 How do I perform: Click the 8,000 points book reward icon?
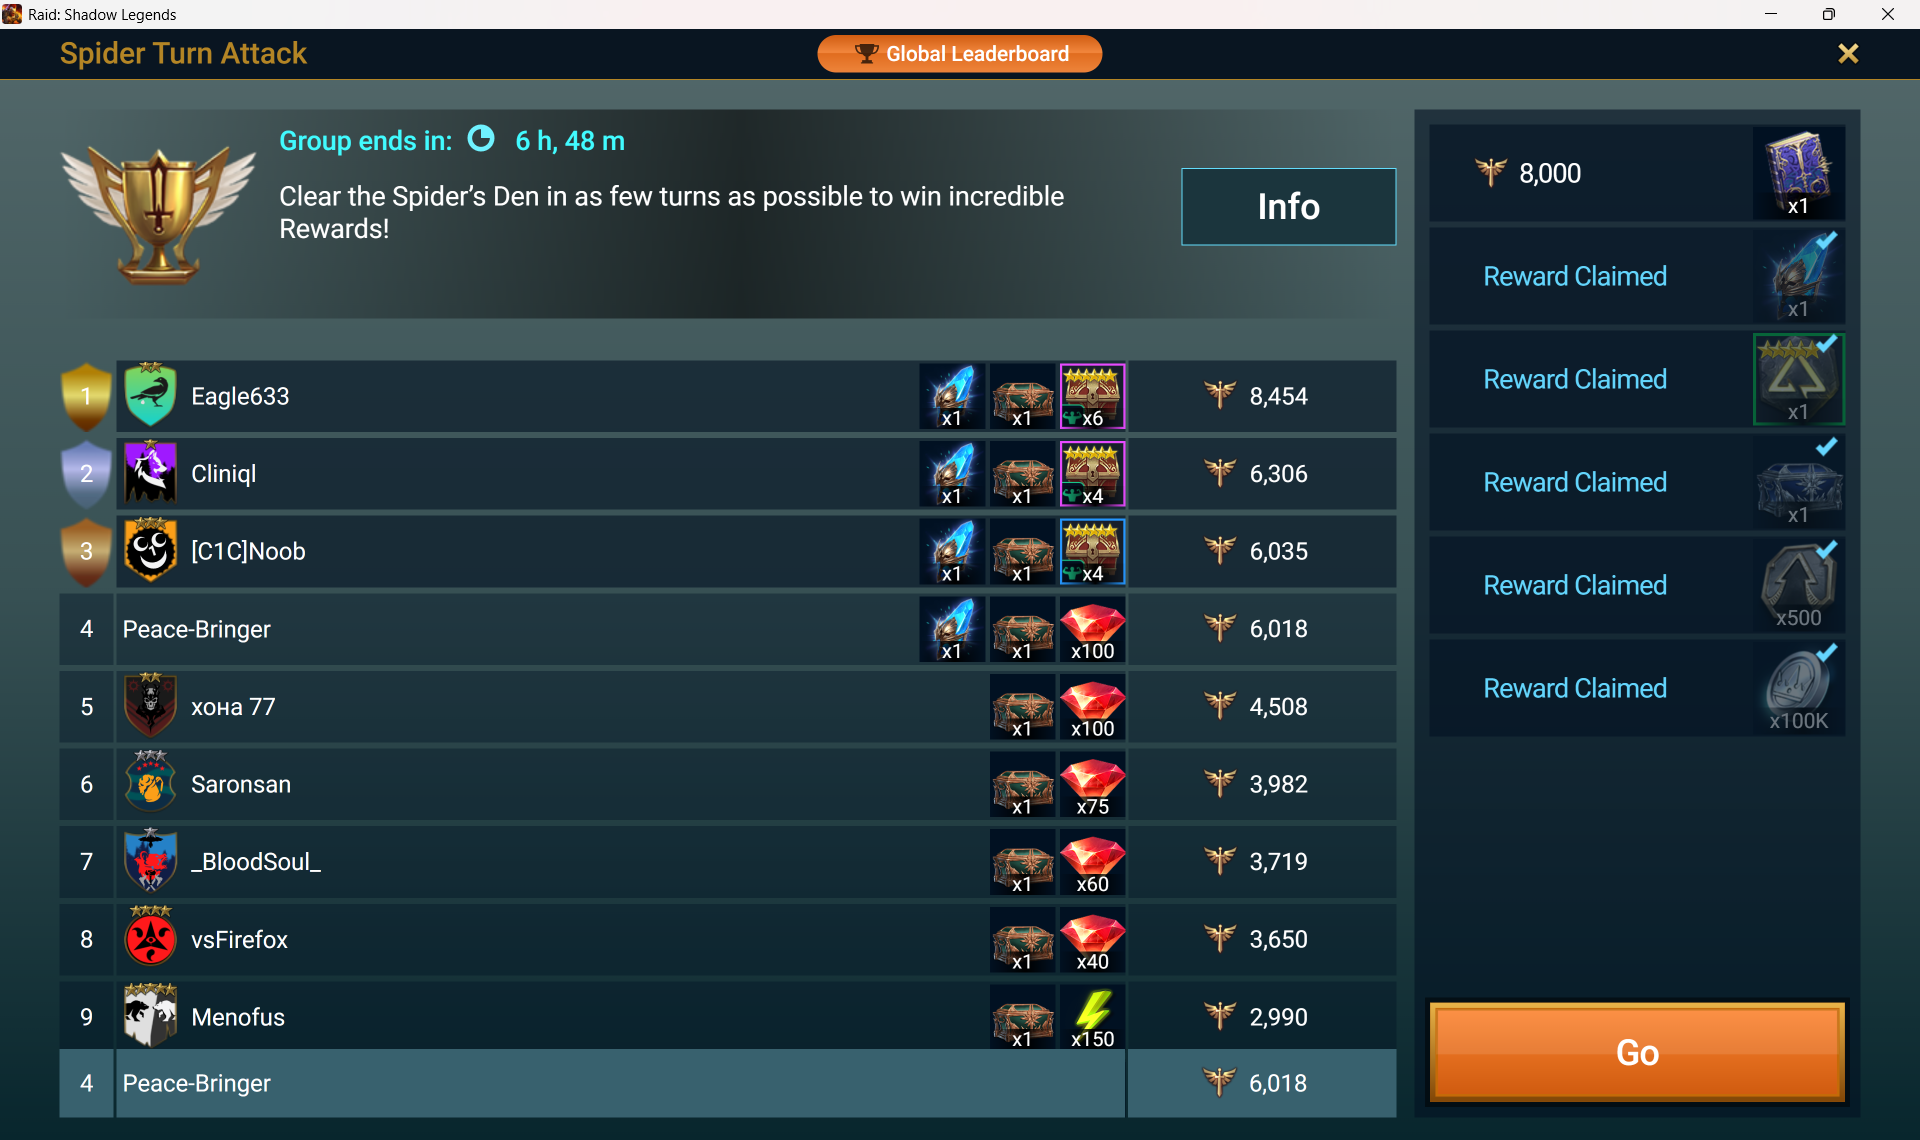pos(1798,173)
